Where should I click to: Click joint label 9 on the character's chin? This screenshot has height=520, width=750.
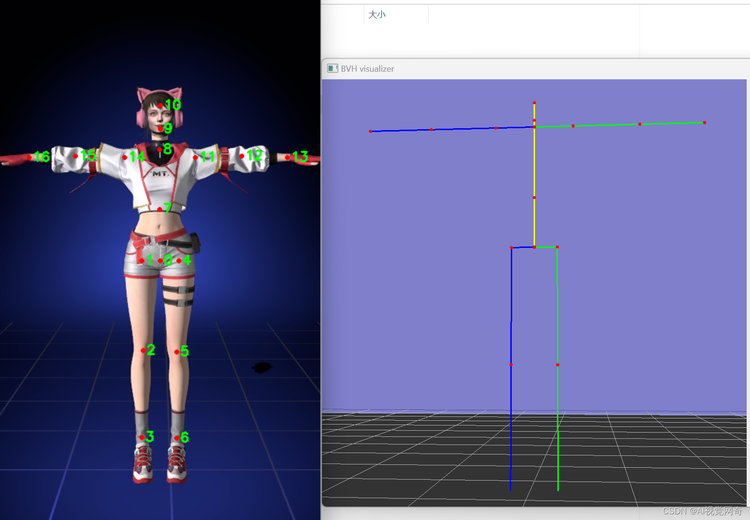click(x=168, y=128)
